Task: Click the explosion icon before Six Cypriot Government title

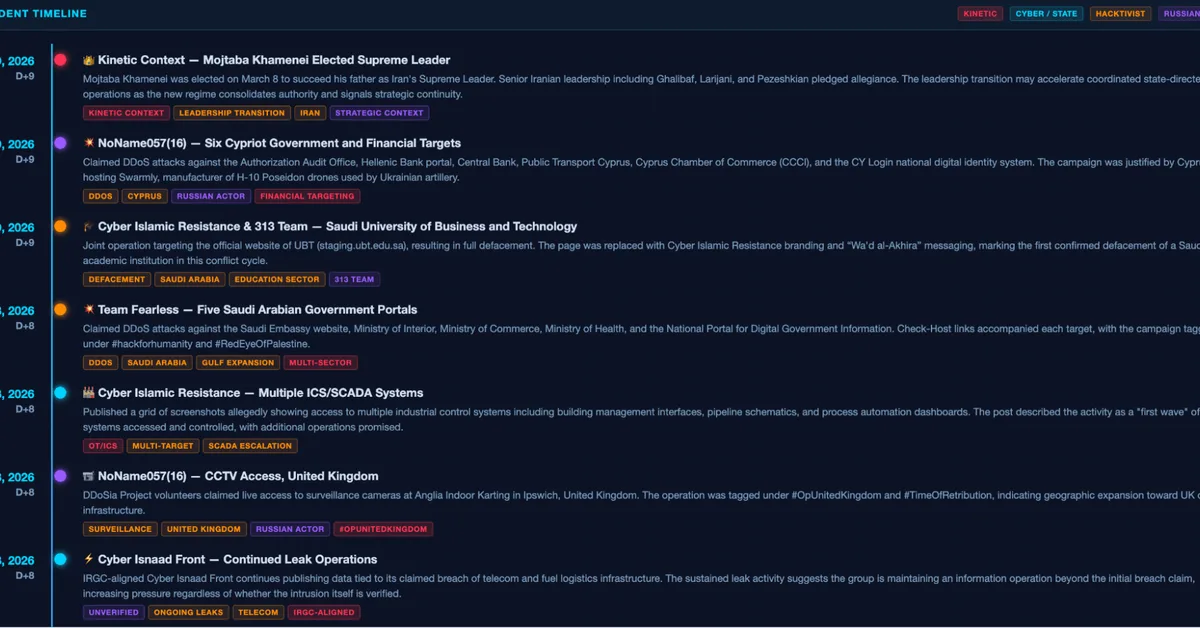Action: click(89, 143)
